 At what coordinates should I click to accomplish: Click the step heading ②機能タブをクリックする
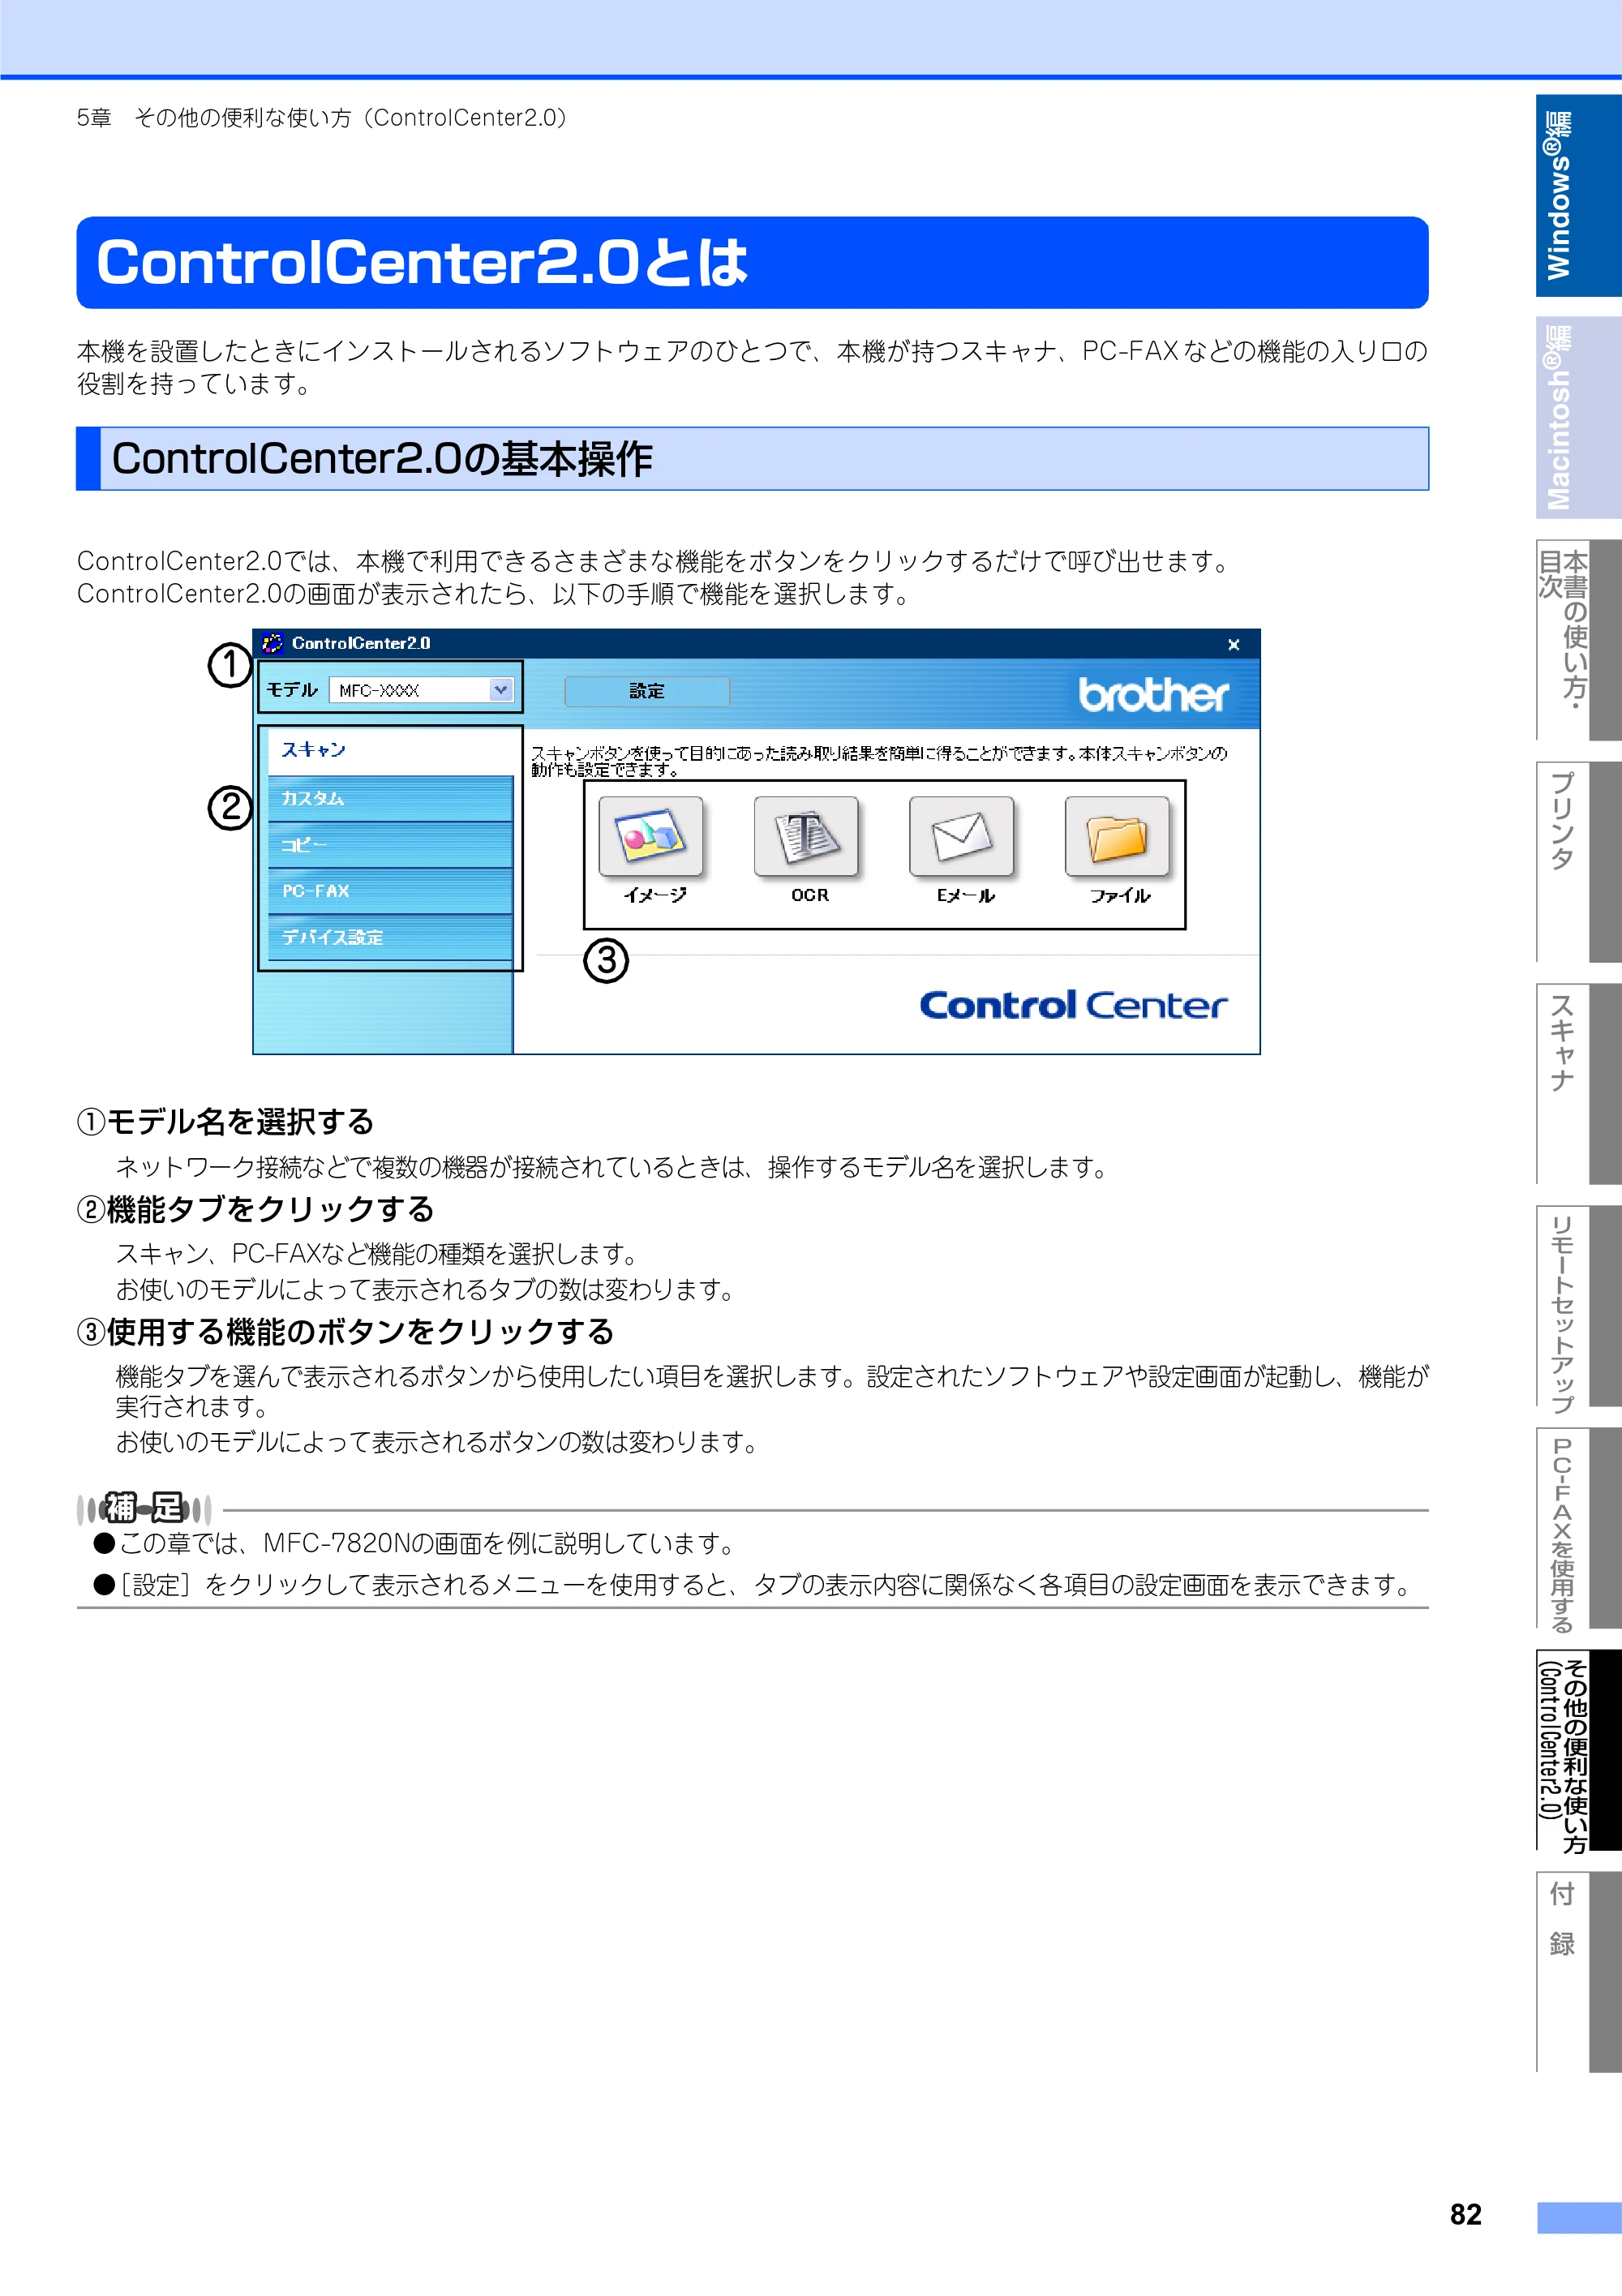pos(255,1209)
